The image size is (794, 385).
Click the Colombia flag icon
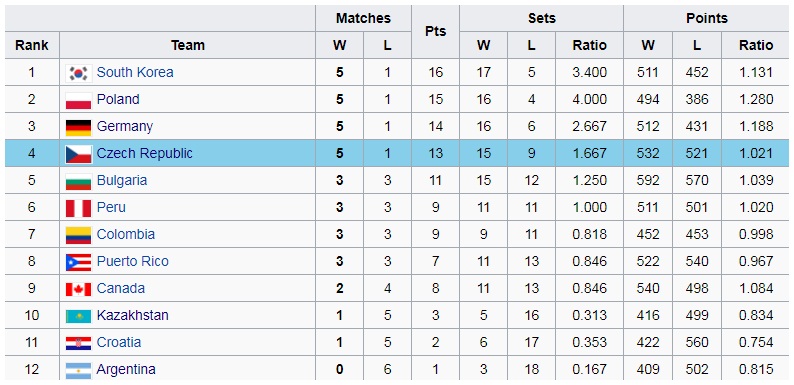tap(78, 235)
